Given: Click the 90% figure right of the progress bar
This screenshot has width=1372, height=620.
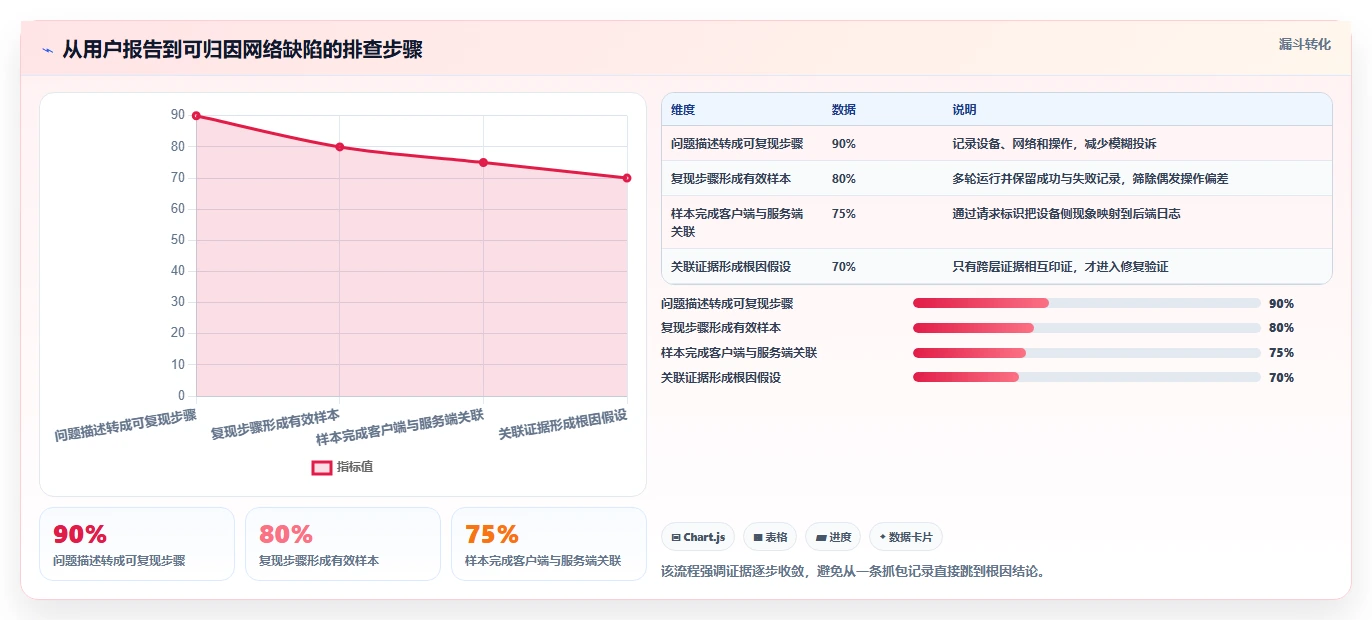Looking at the screenshot, I should [1281, 304].
